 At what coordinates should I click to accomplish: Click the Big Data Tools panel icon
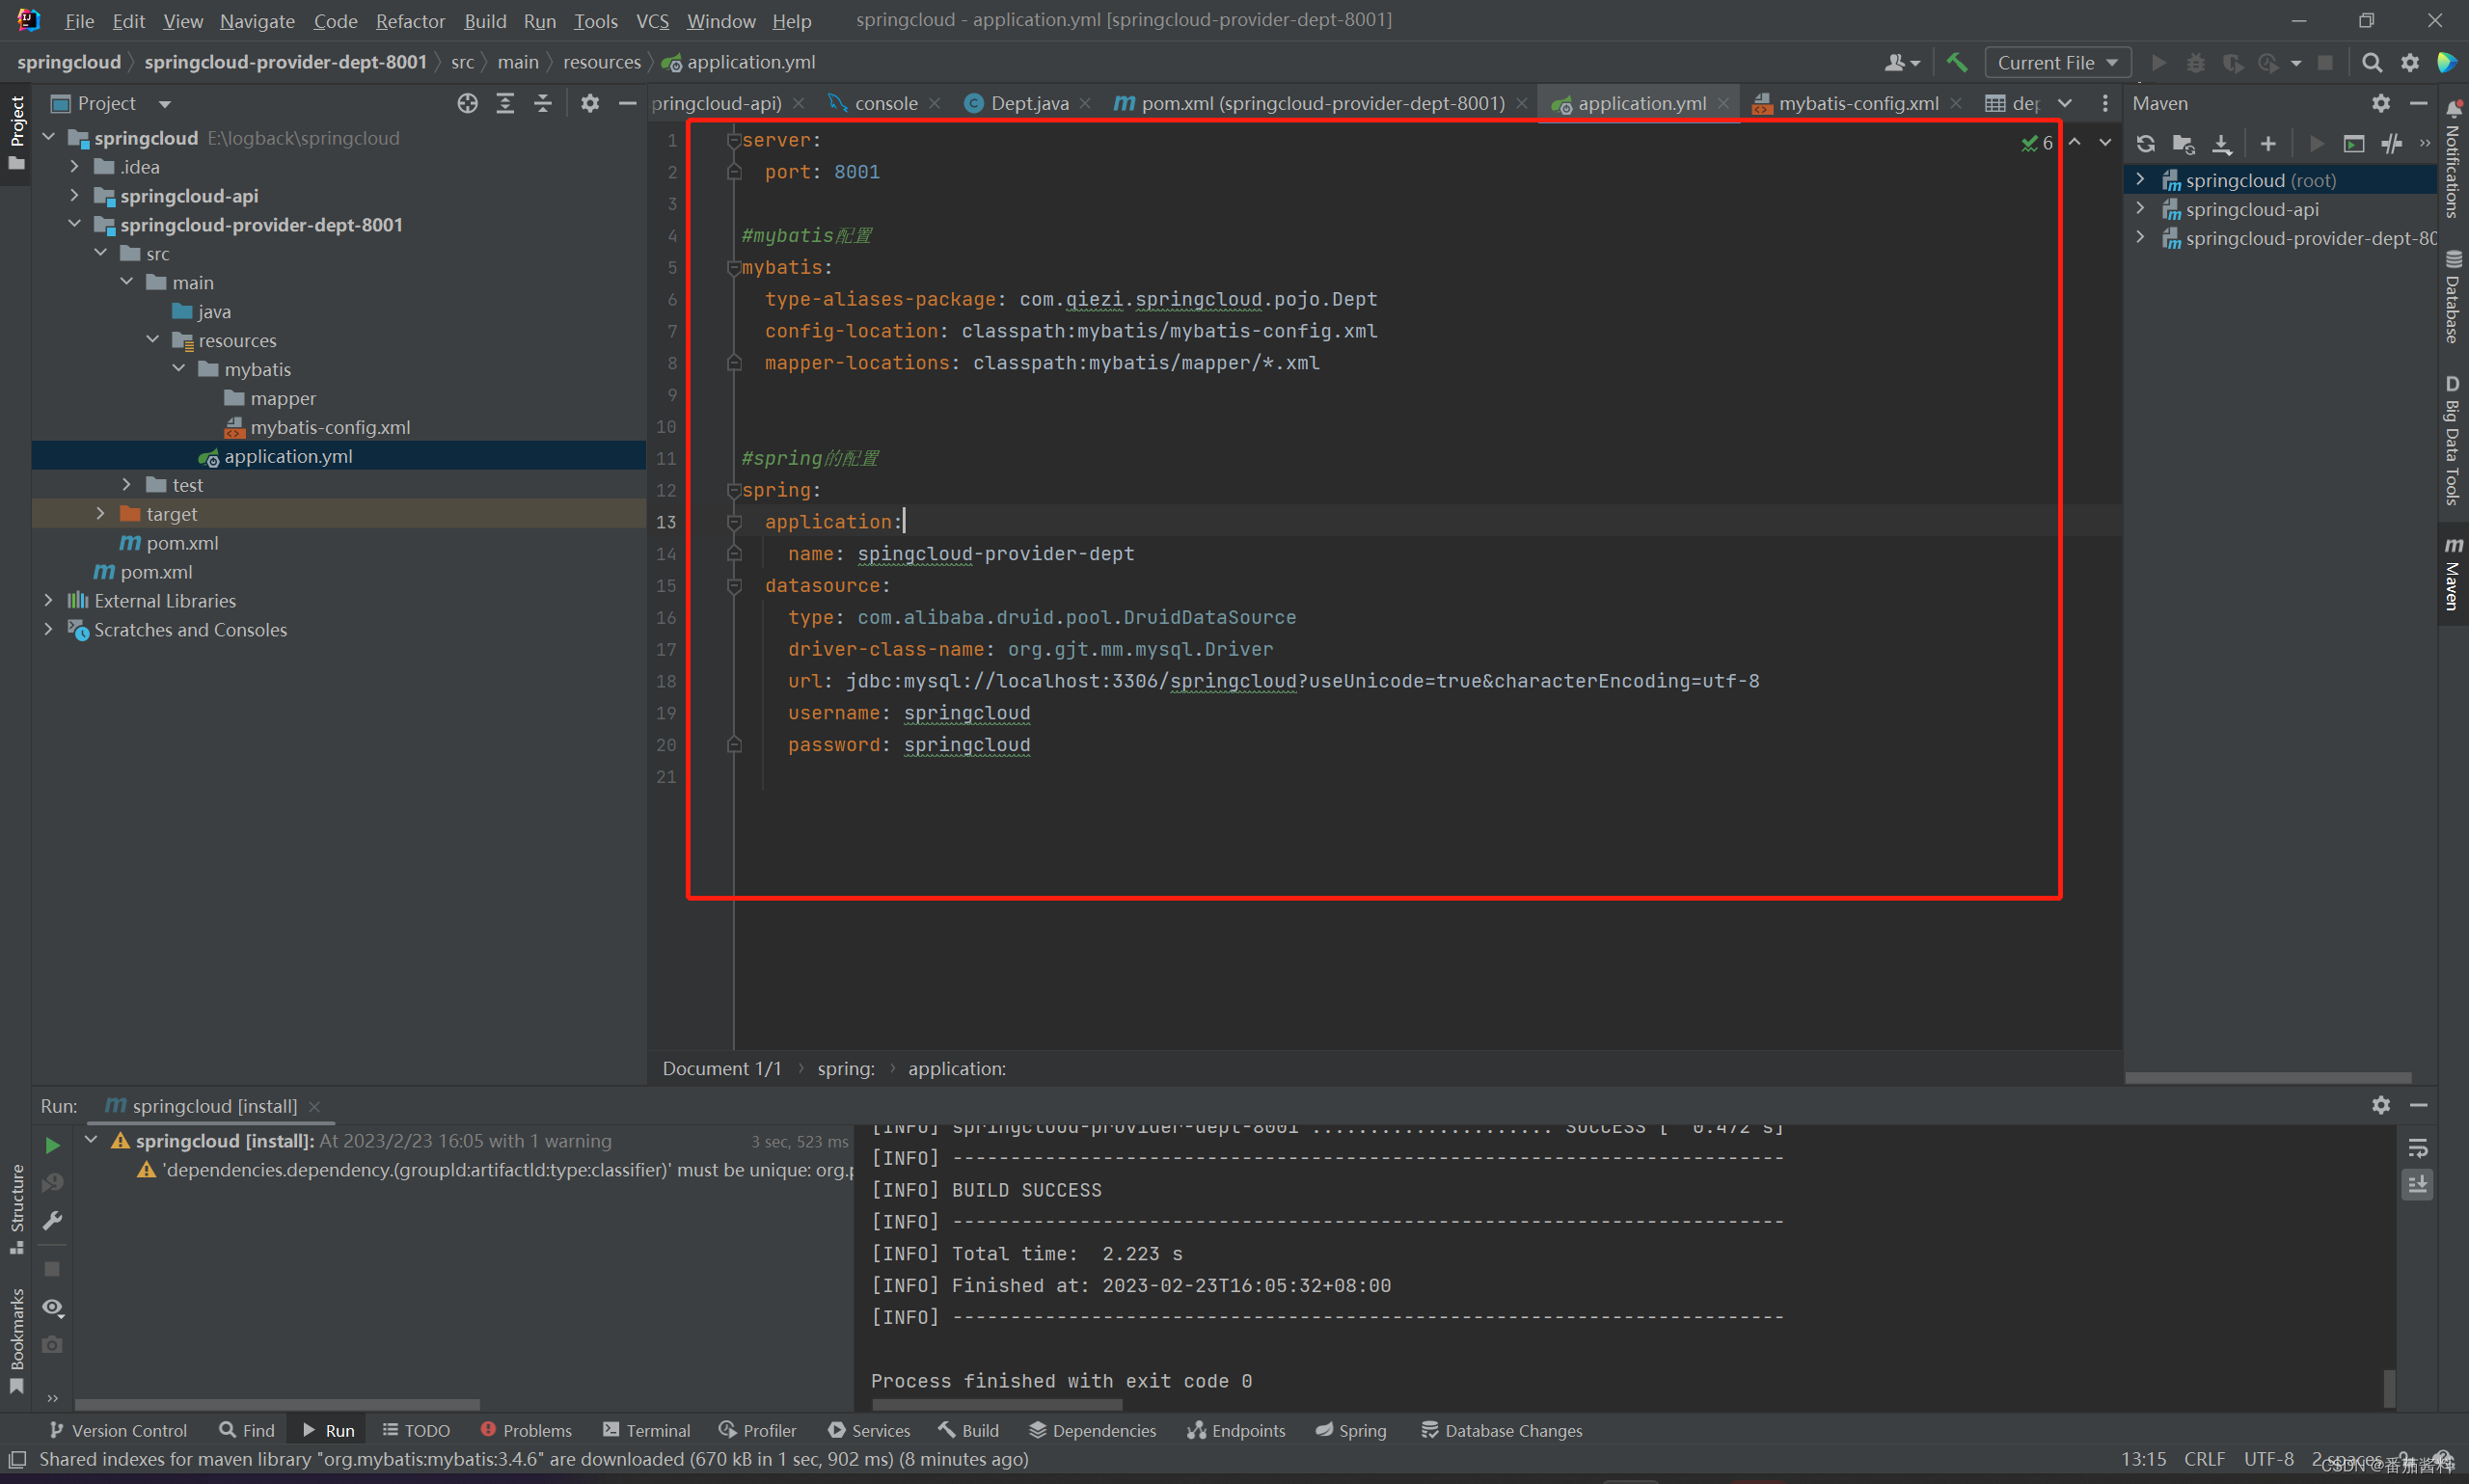coord(2450,456)
